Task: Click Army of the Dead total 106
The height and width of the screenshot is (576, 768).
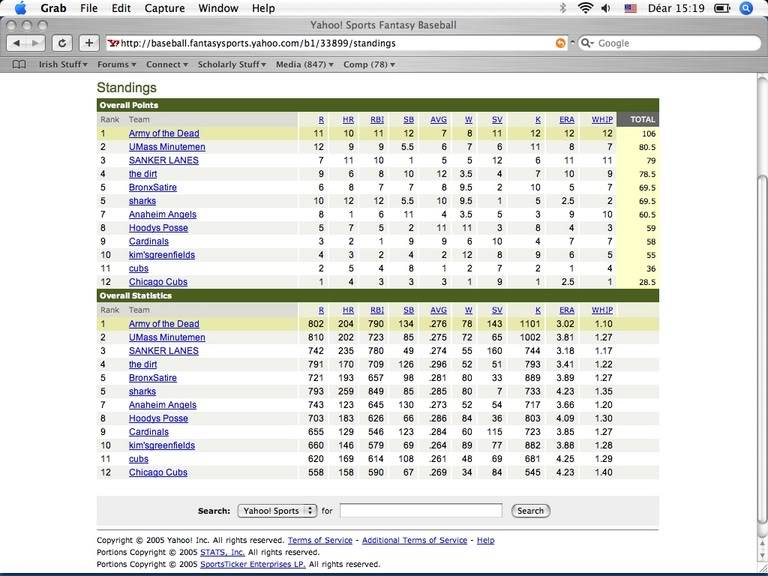Action: 647,134
